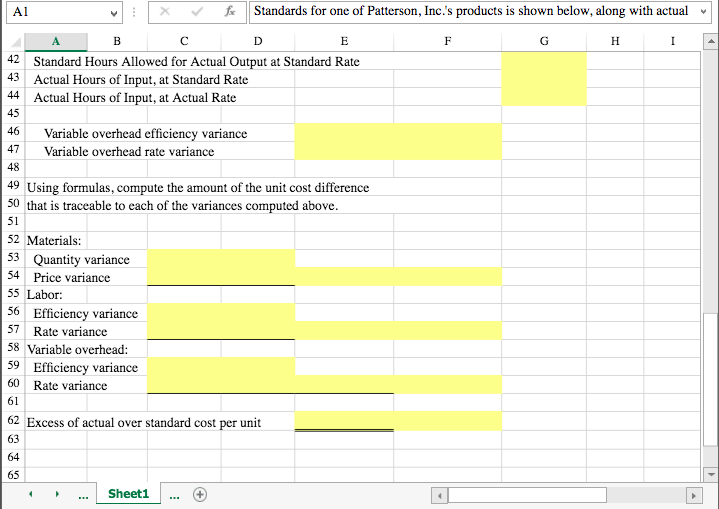Expand the formula bar with the chevron

pos(703,11)
